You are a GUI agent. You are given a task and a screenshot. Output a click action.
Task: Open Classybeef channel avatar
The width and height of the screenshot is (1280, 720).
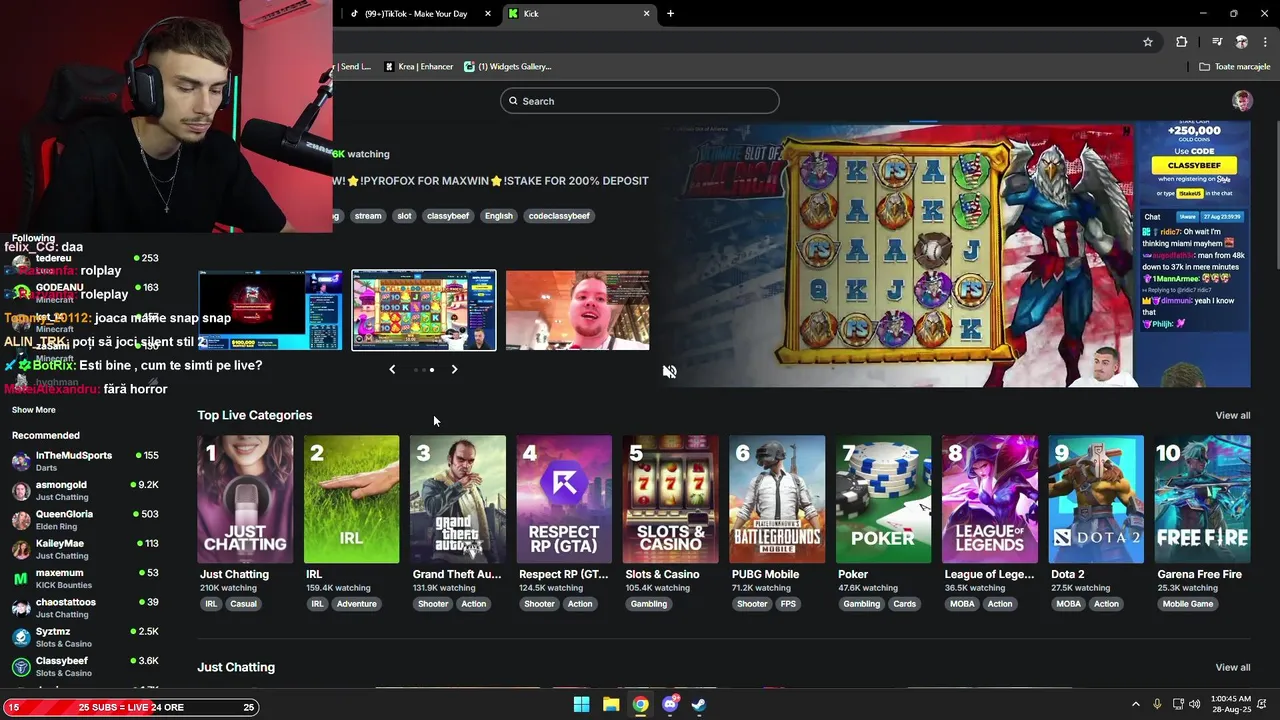coord(20,667)
